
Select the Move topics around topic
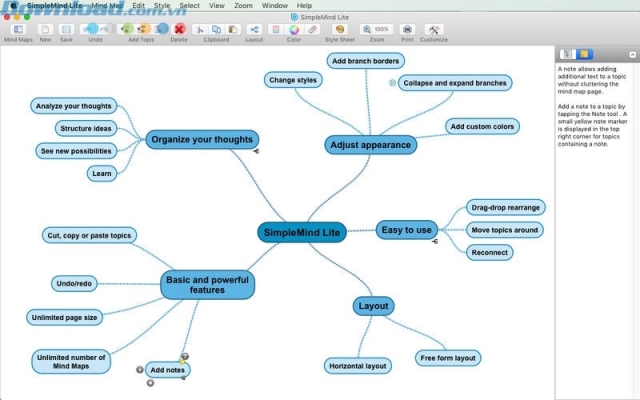505,230
